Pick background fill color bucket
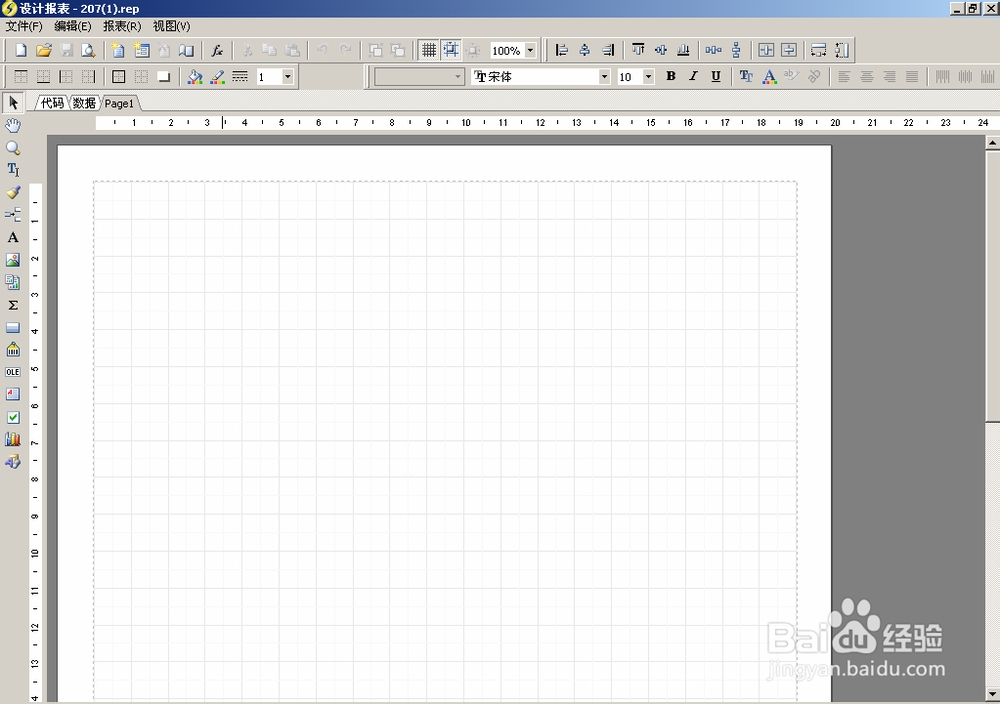Image resolution: width=1000 pixels, height=704 pixels. coord(195,77)
